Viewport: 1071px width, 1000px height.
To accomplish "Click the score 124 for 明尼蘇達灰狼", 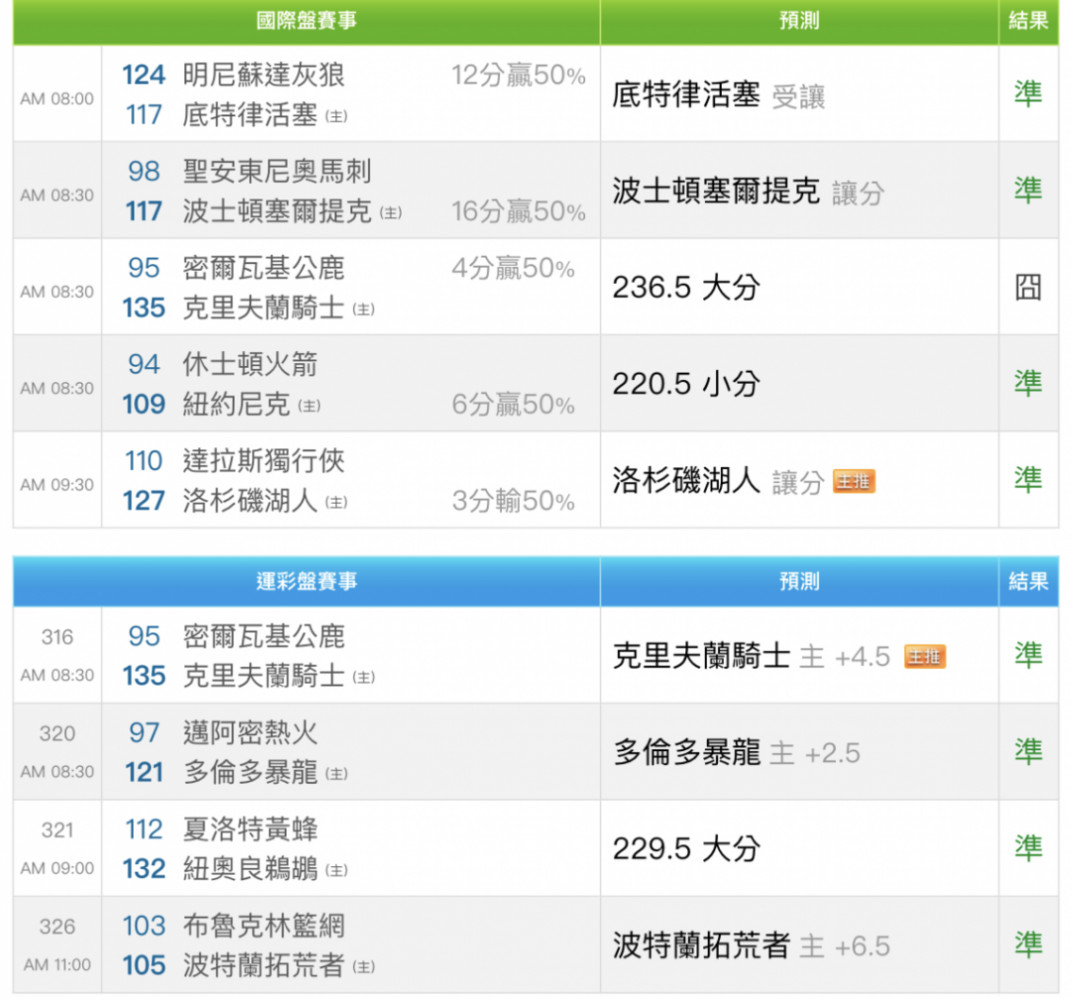I will pos(143,75).
